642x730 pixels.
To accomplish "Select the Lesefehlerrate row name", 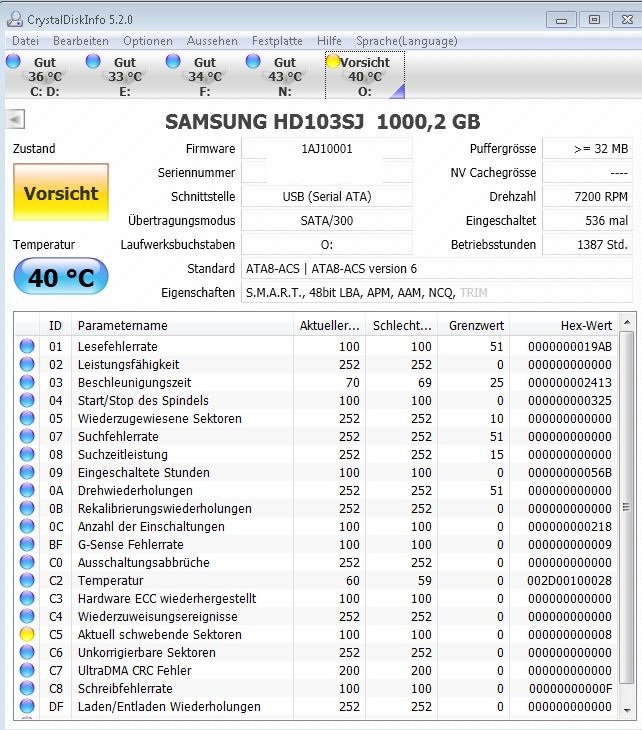I will pyautogui.click(x=117, y=346).
